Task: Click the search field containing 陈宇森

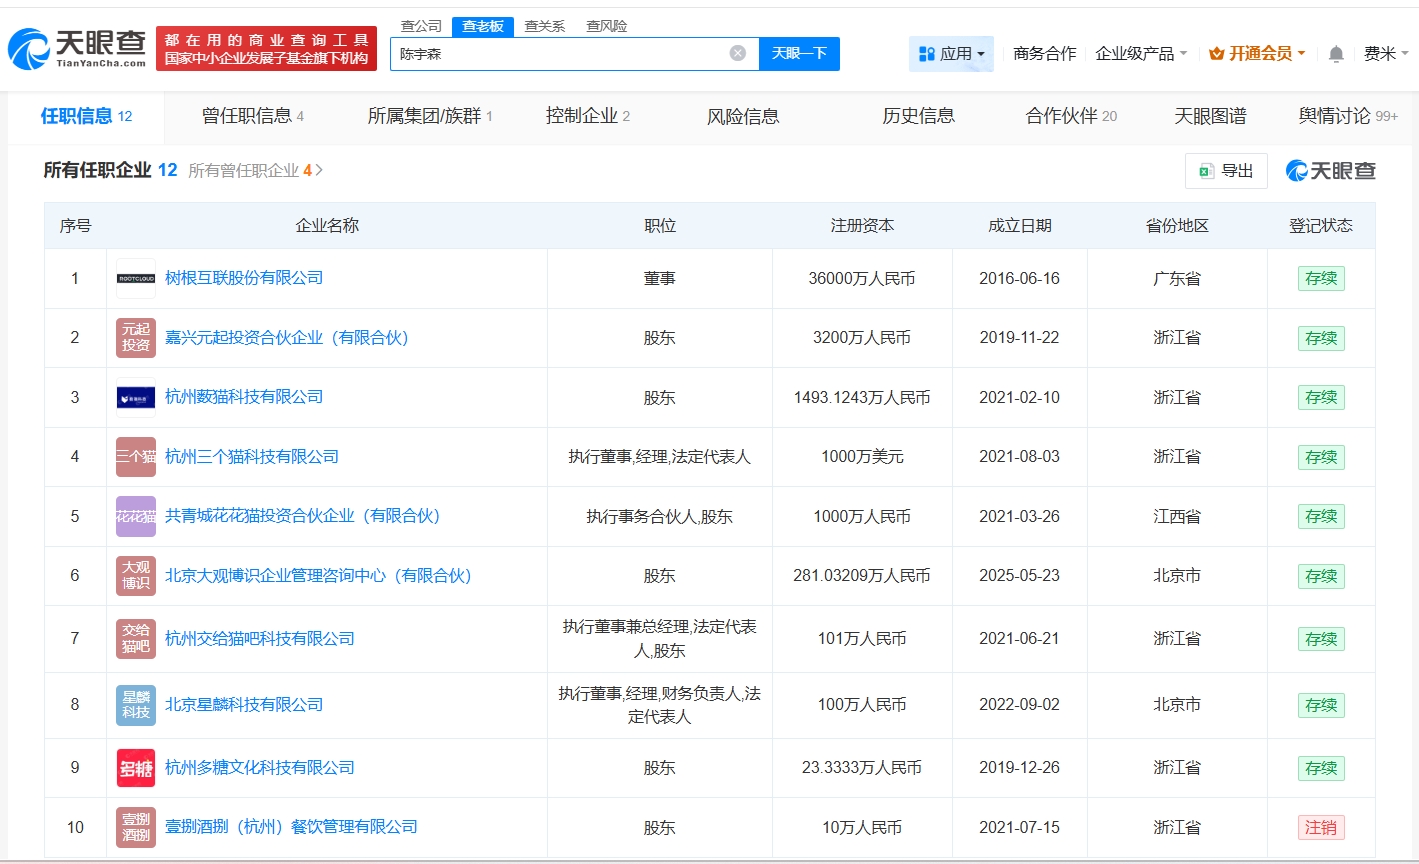Action: click(x=574, y=54)
